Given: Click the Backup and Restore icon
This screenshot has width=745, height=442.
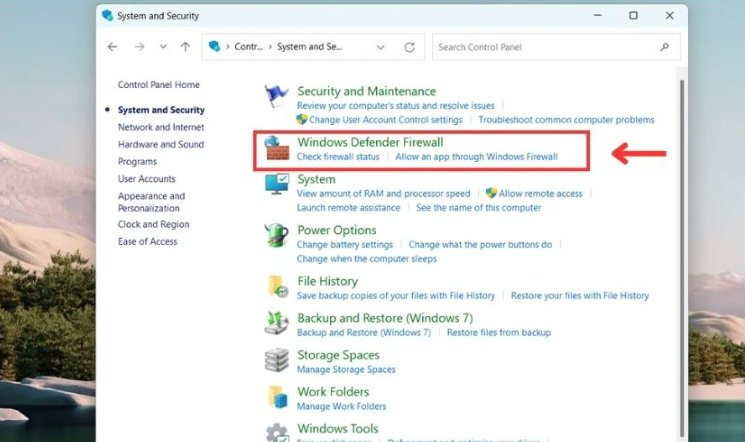Looking at the screenshot, I should pos(276,323).
